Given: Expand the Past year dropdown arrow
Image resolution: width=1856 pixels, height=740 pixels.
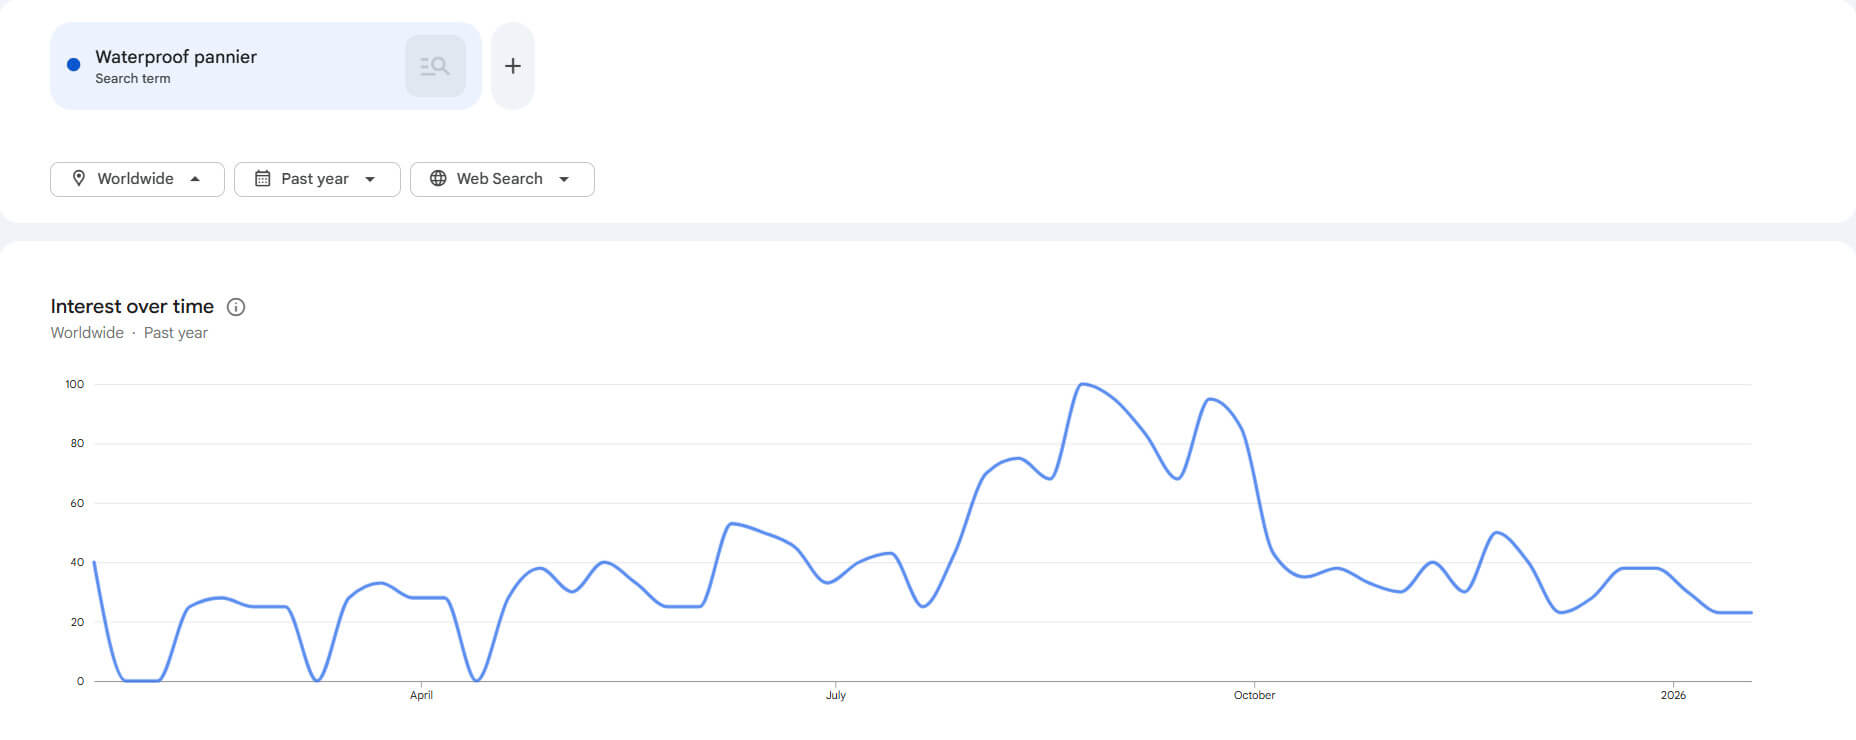Looking at the screenshot, I should 370,179.
